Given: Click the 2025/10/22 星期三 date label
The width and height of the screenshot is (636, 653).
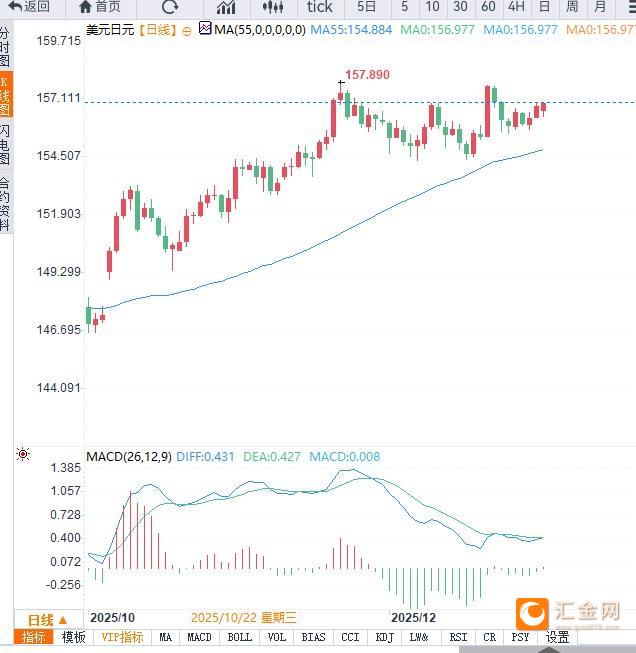Looking at the screenshot, I should [244, 618].
